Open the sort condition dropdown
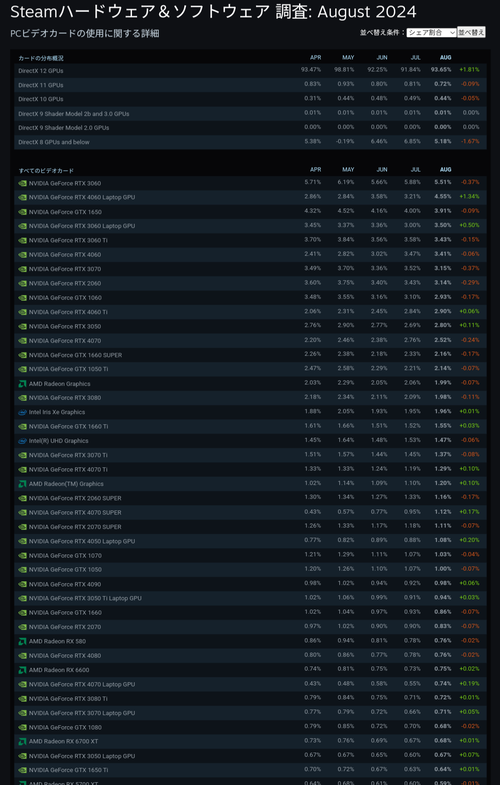Image resolution: width=500 pixels, height=785 pixels. (x=431, y=33)
